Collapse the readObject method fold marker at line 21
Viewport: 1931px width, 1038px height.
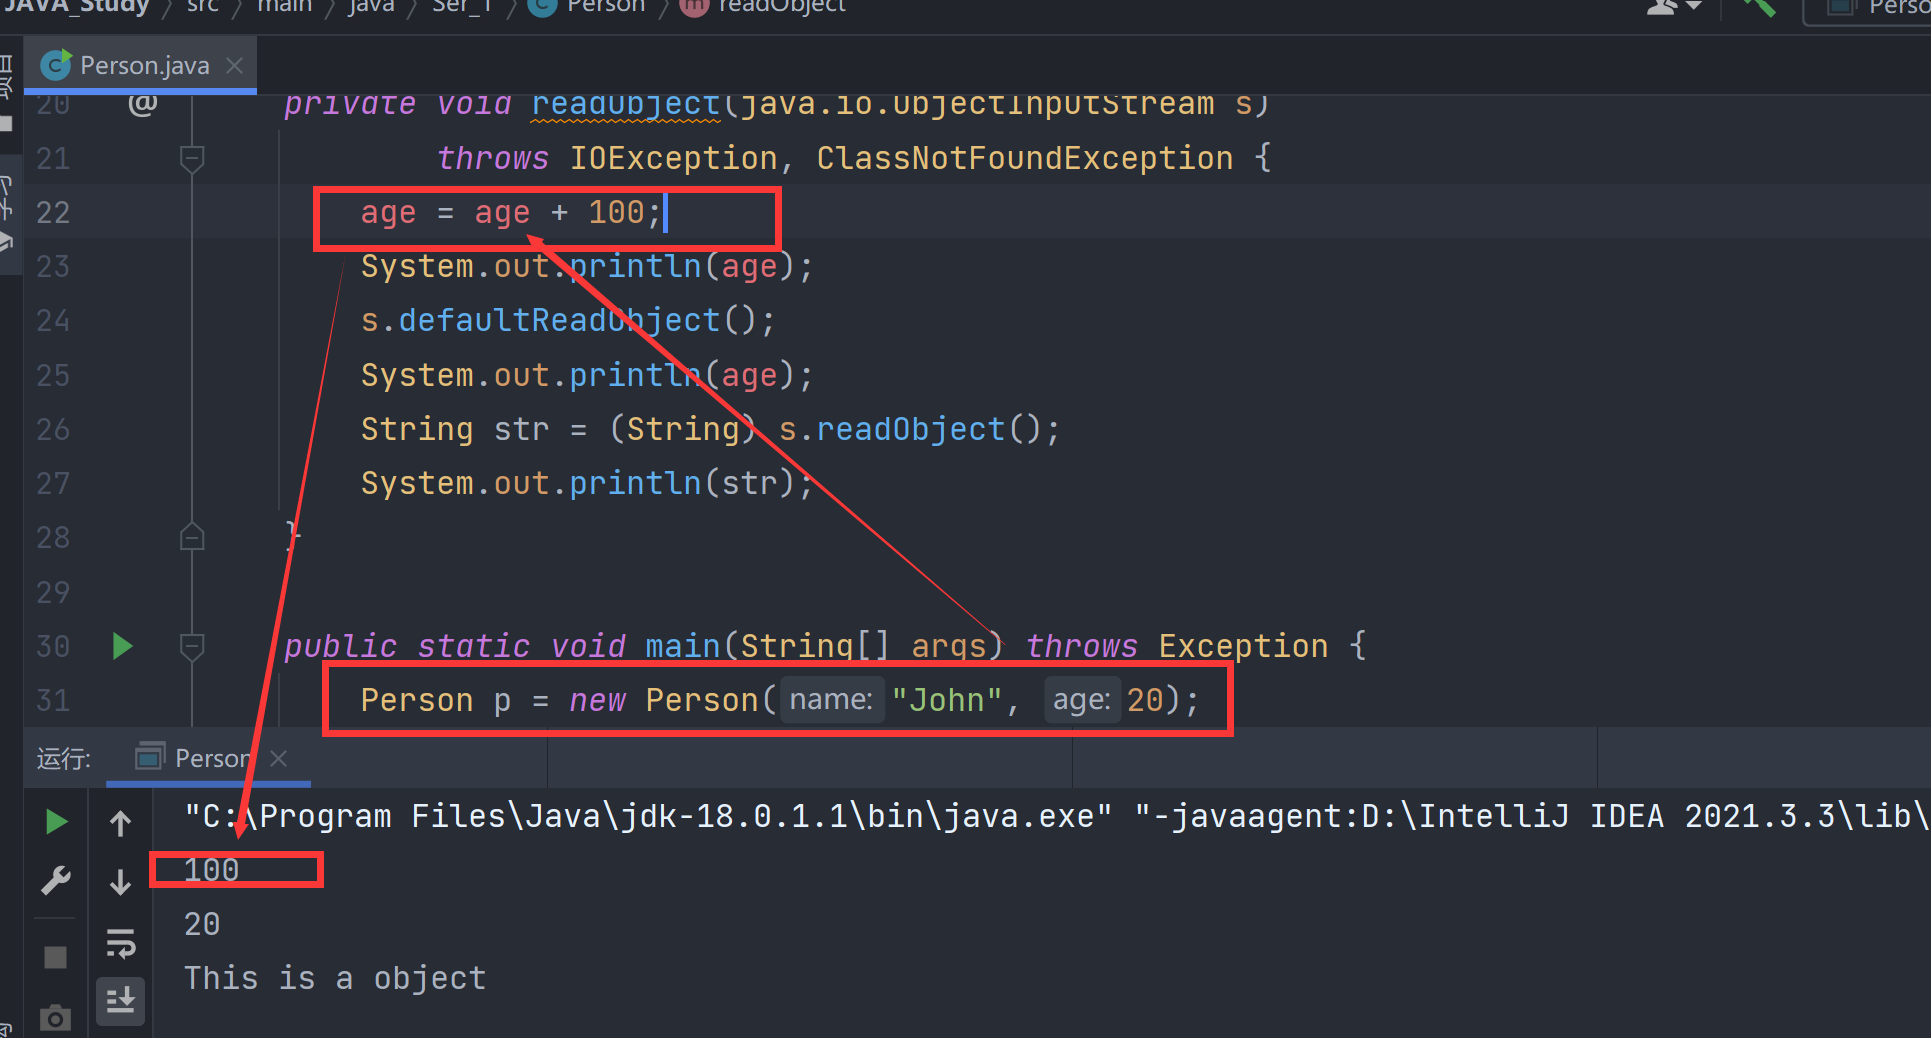[192, 158]
